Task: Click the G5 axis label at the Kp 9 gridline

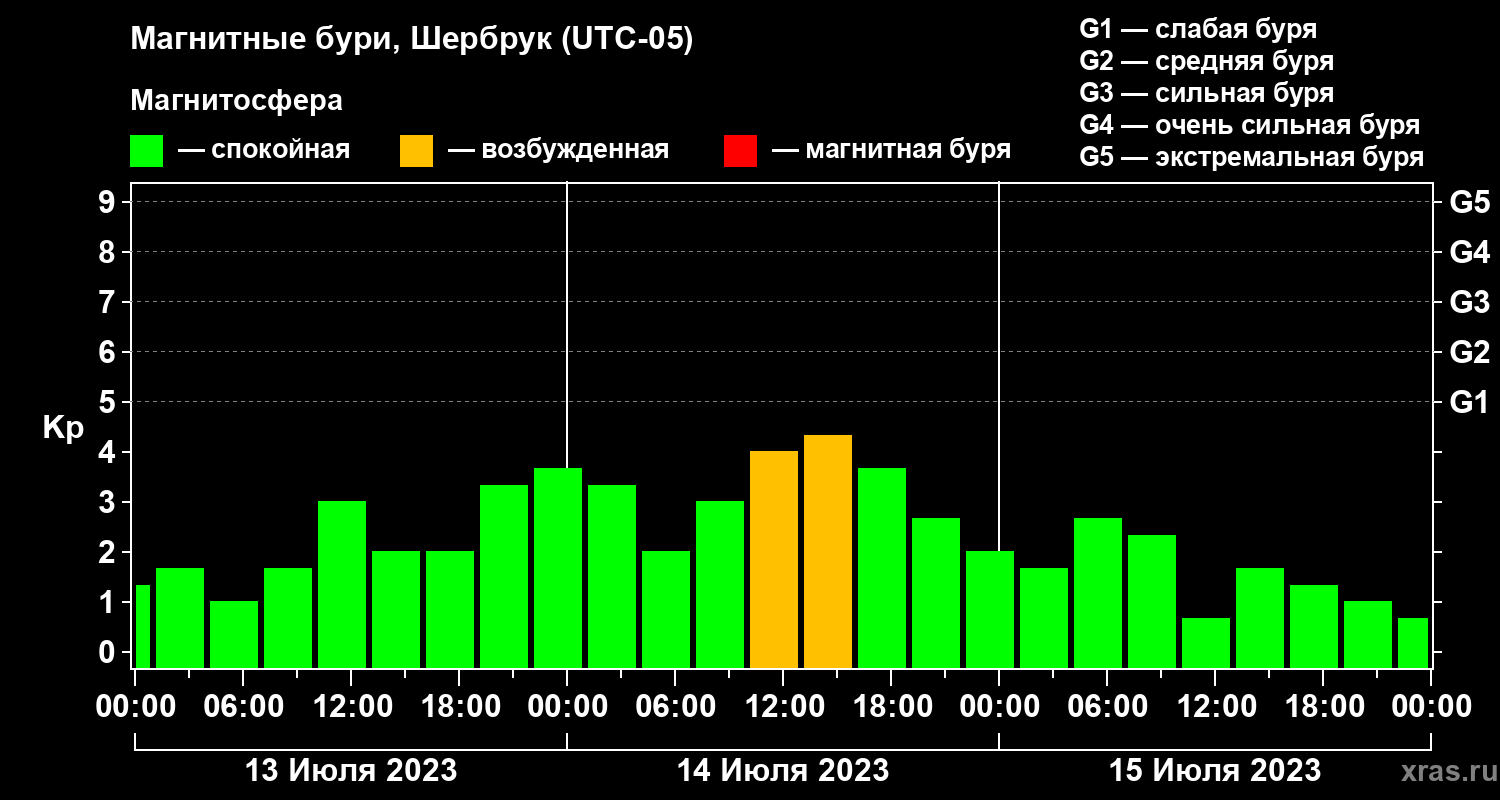Action: [x=1469, y=202]
